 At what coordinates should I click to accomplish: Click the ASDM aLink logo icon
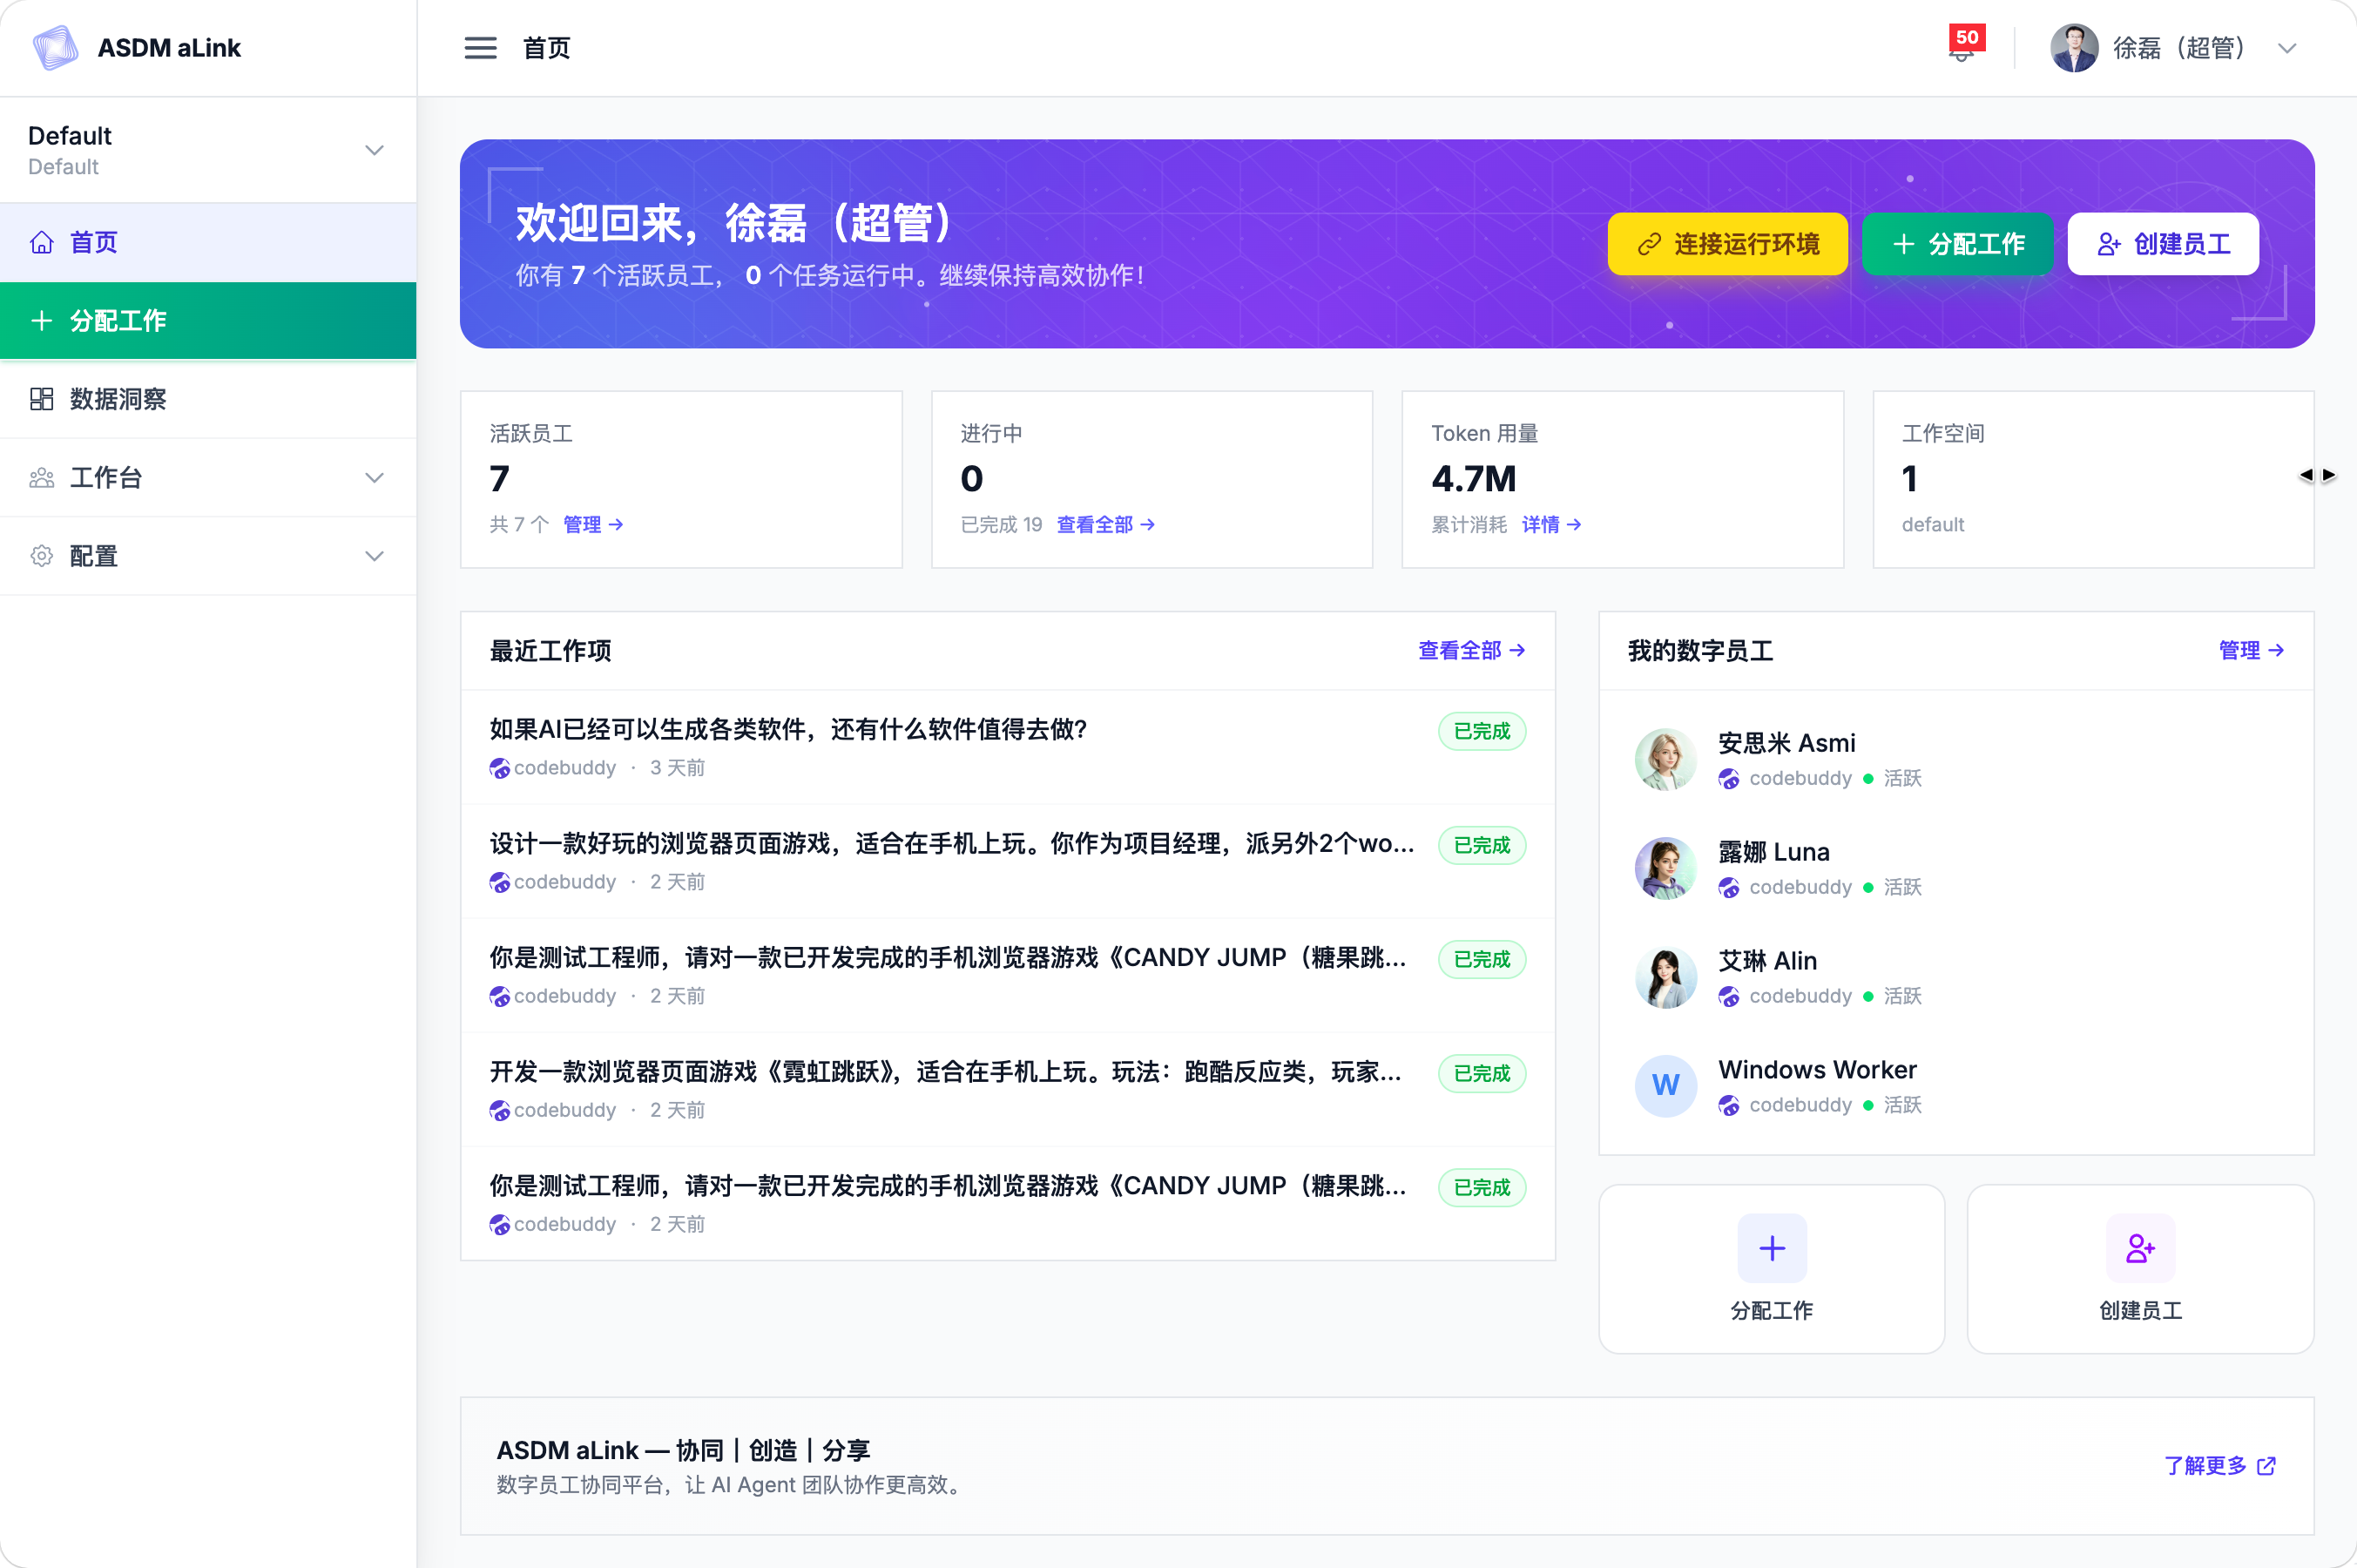(x=55, y=47)
